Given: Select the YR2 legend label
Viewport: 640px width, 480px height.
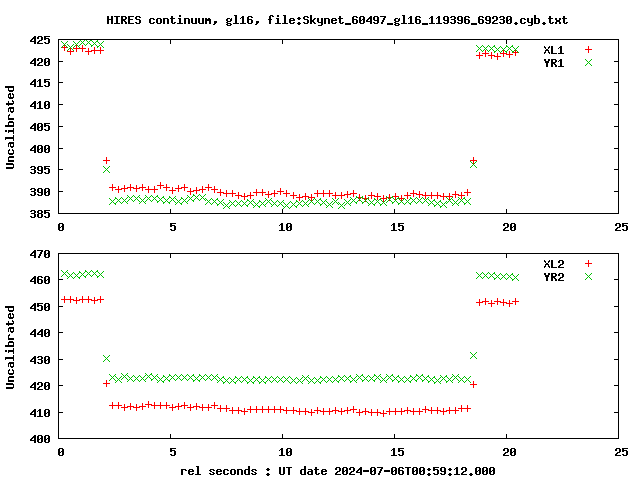Looking at the screenshot, I should pos(554,277).
